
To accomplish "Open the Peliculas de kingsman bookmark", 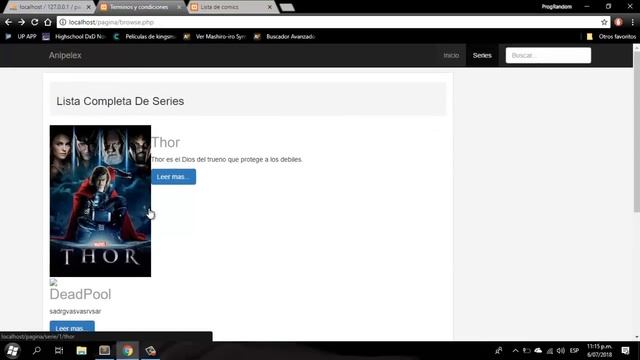I will pyautogui.click(x=144, y=37).
